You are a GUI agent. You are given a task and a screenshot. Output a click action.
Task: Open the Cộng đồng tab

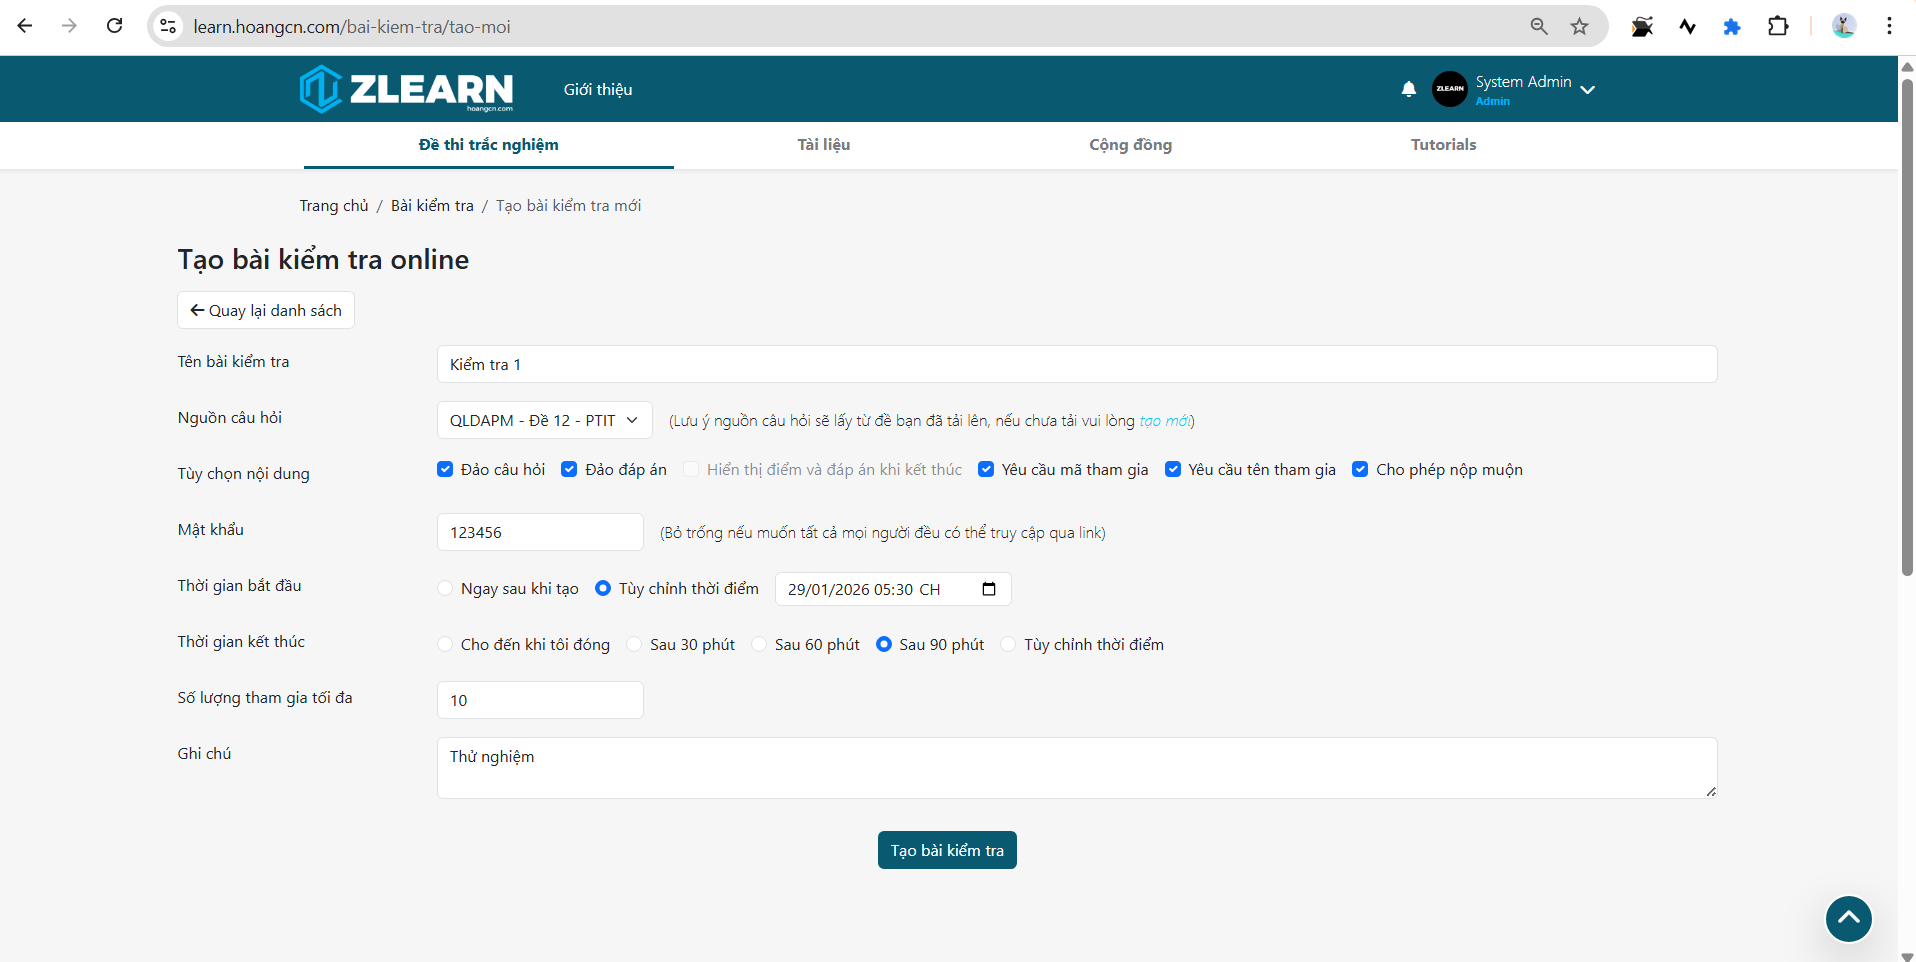(x=1130, y=145)
